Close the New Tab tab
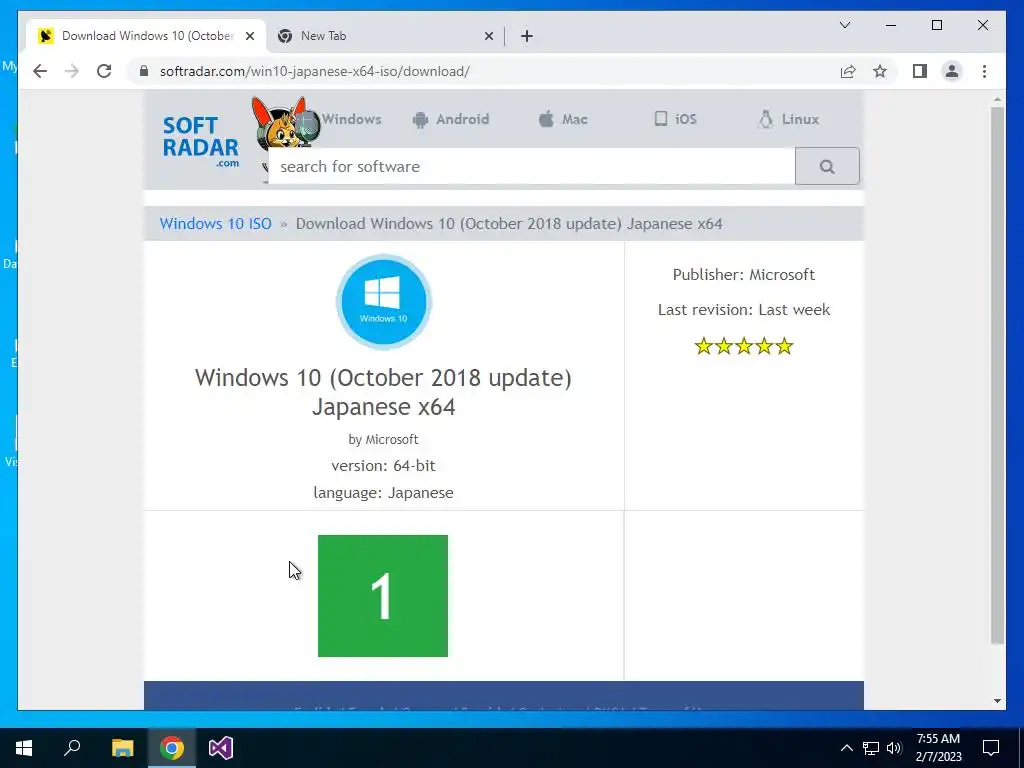Viewport: 1024px width, 768px height. click(488, 36)
